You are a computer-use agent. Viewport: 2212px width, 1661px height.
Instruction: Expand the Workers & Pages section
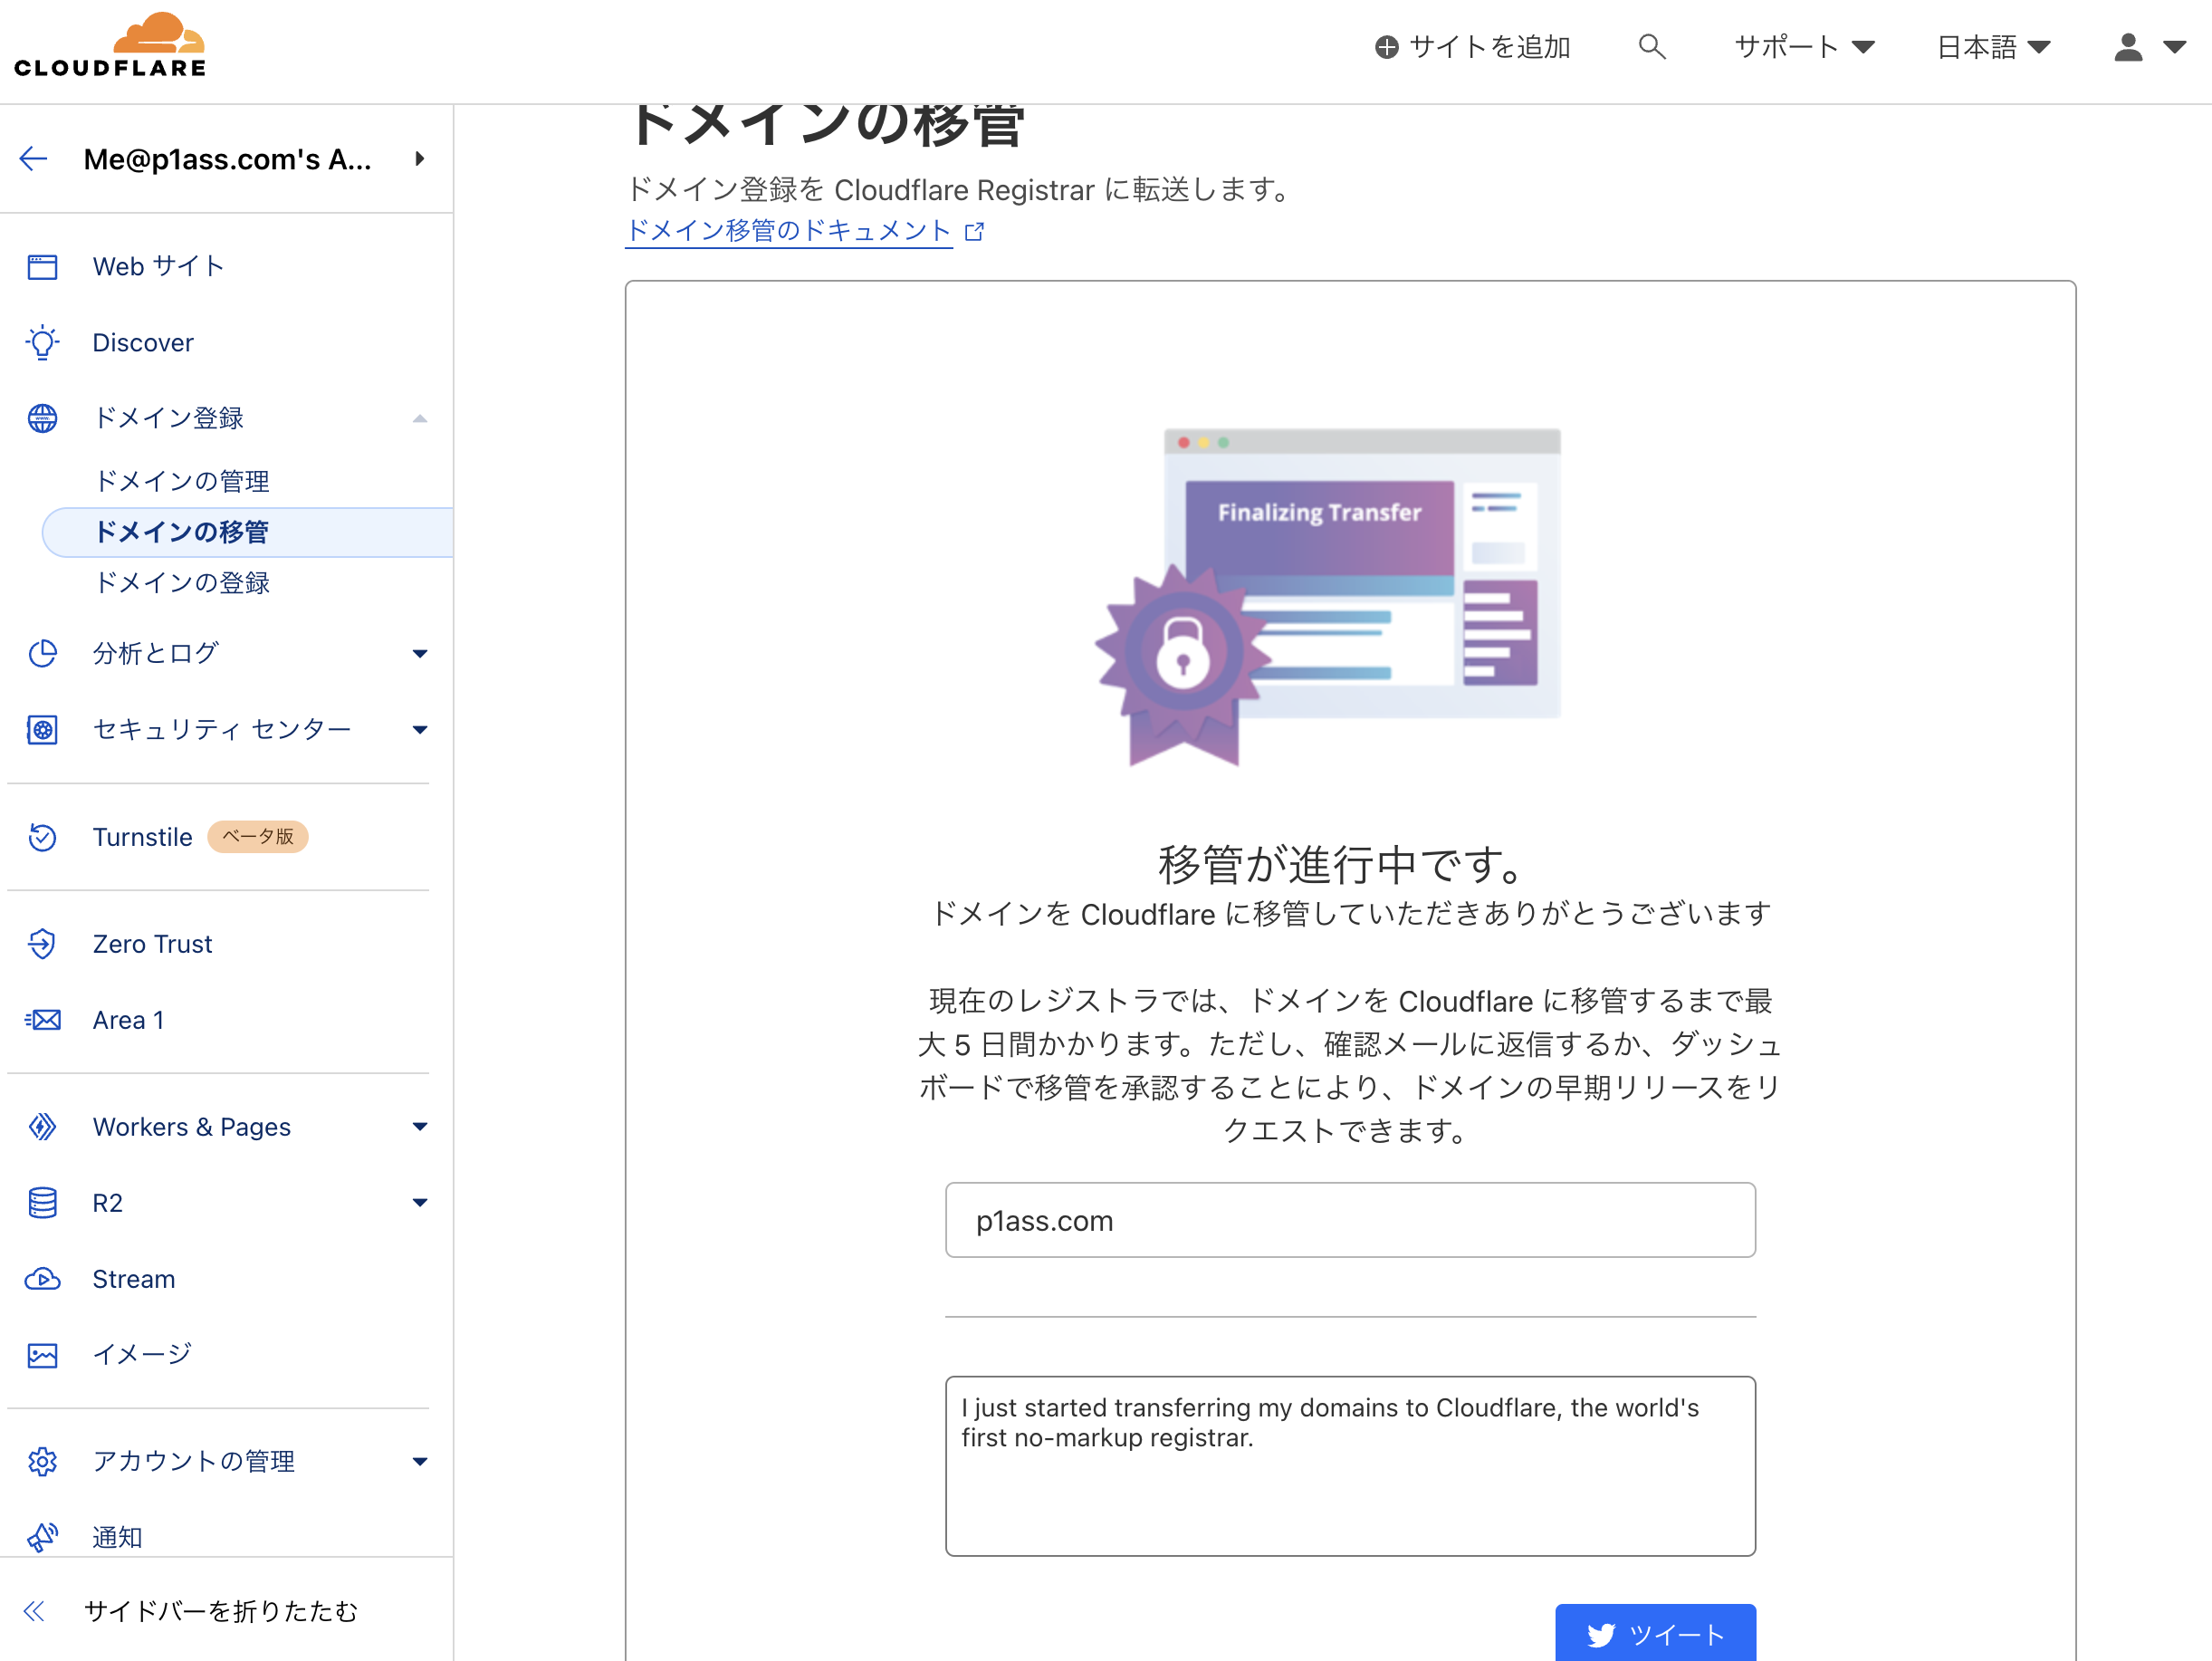(x=420, y=1127)
